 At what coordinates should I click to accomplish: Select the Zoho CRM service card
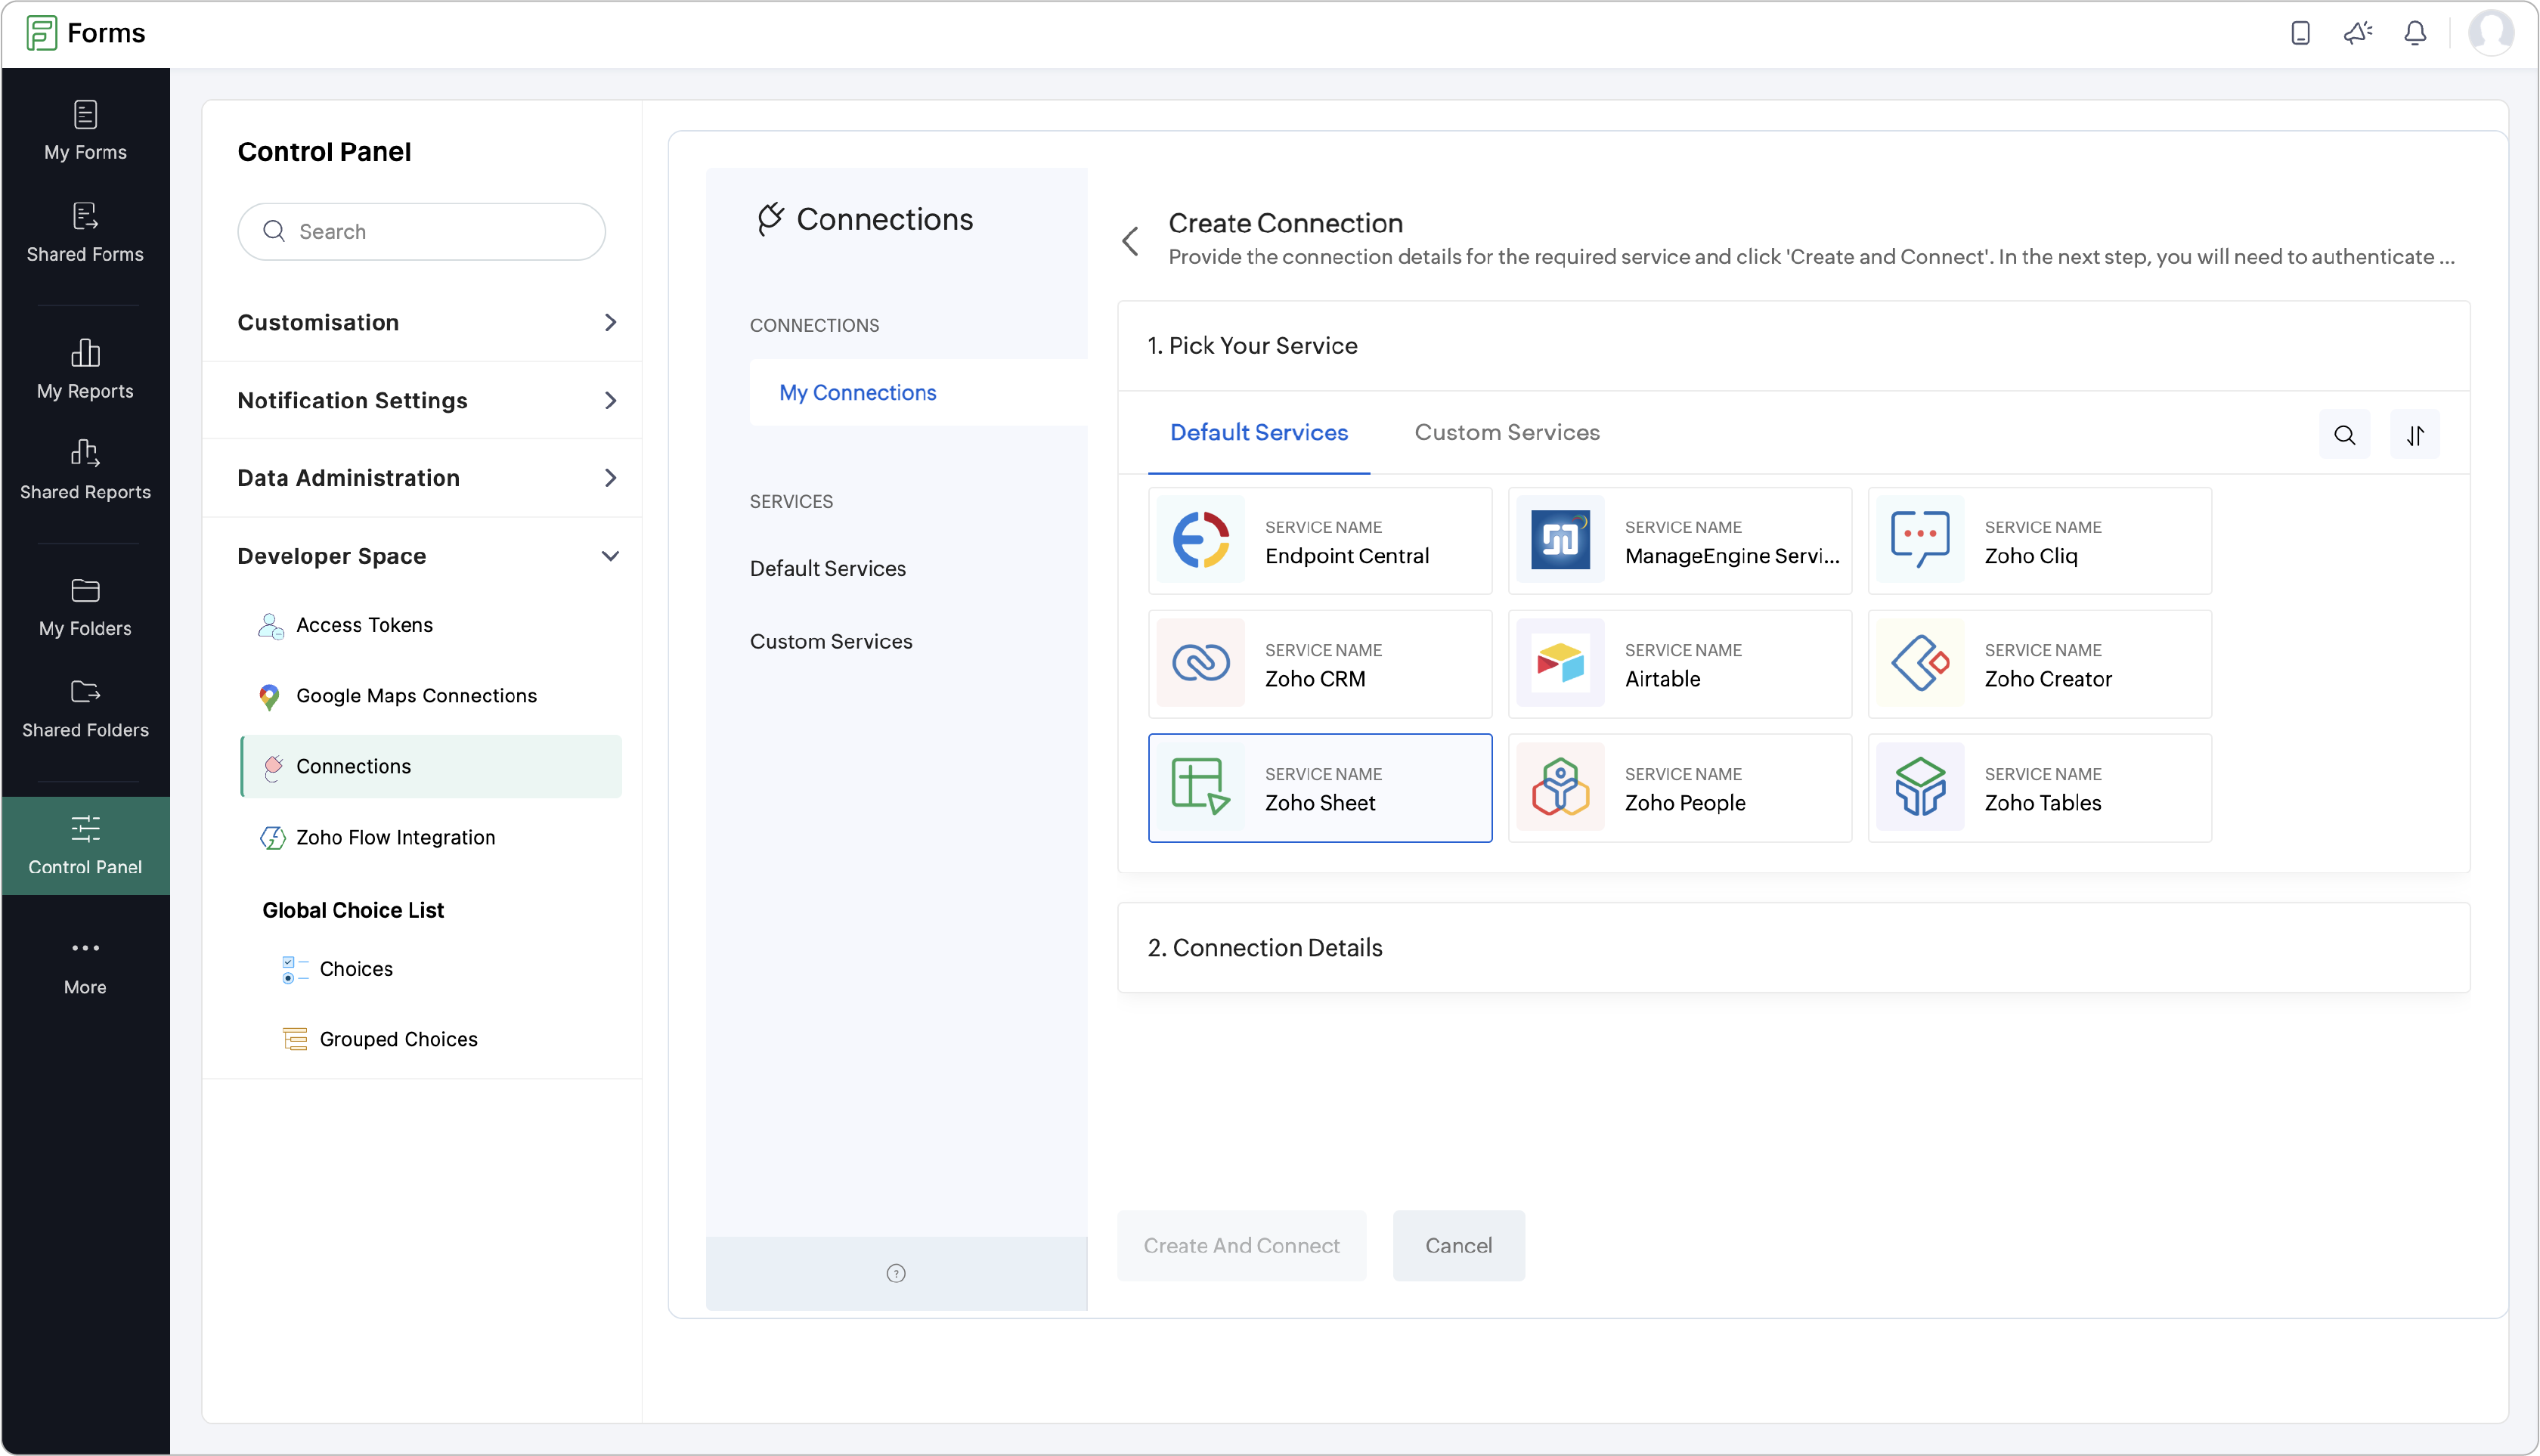click(1319, 664)
